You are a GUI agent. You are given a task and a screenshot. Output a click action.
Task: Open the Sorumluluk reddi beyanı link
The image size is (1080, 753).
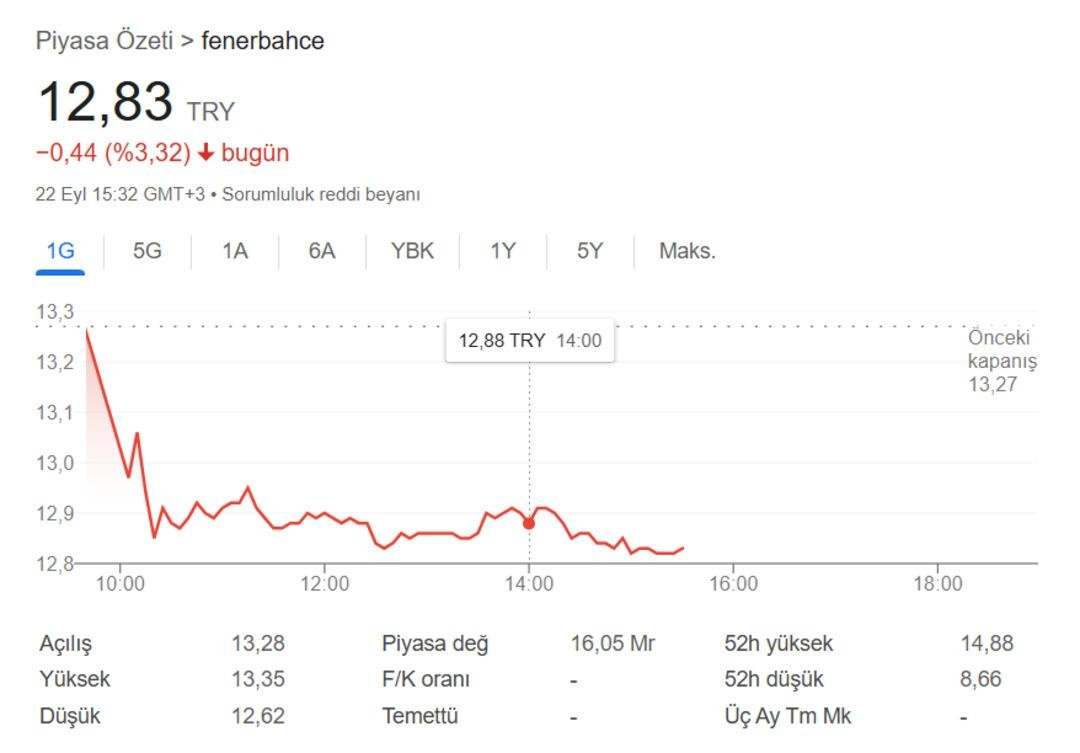(321, 194)
